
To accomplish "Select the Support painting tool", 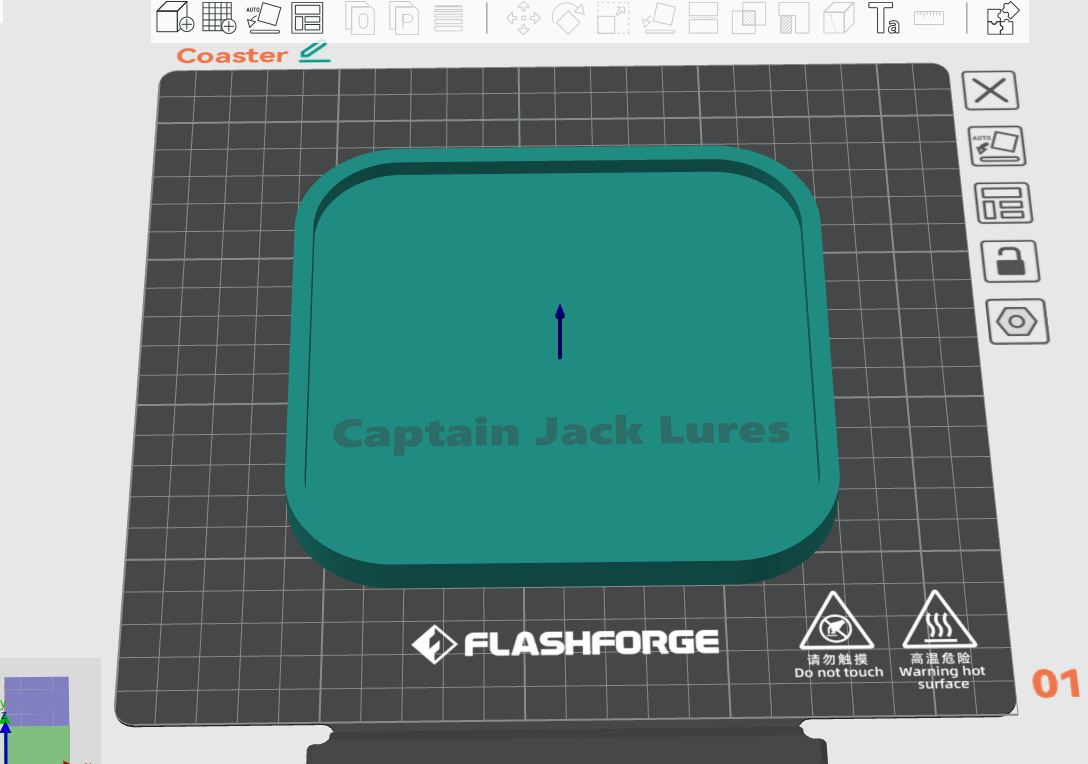I will [x=794, y=18].
